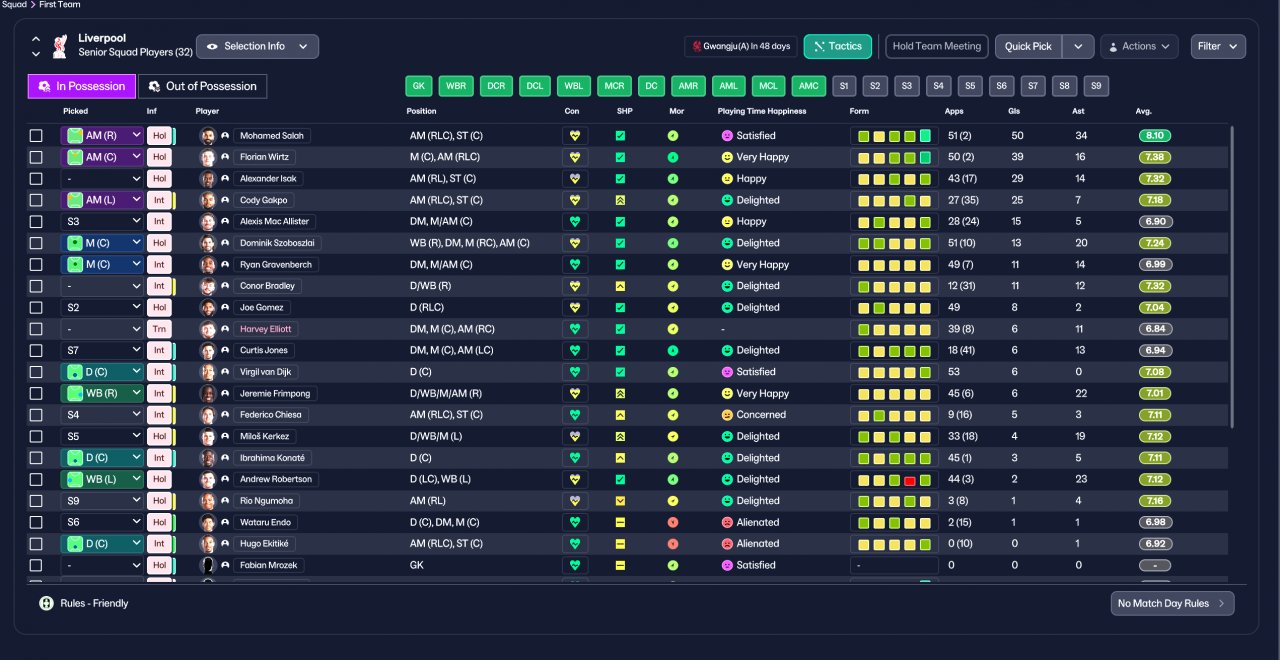Image resolution: width=1280 pixels, height=660 pixels.
Task: Tick the checkbox for Florian Wirtz
Action: pos(36,157)
